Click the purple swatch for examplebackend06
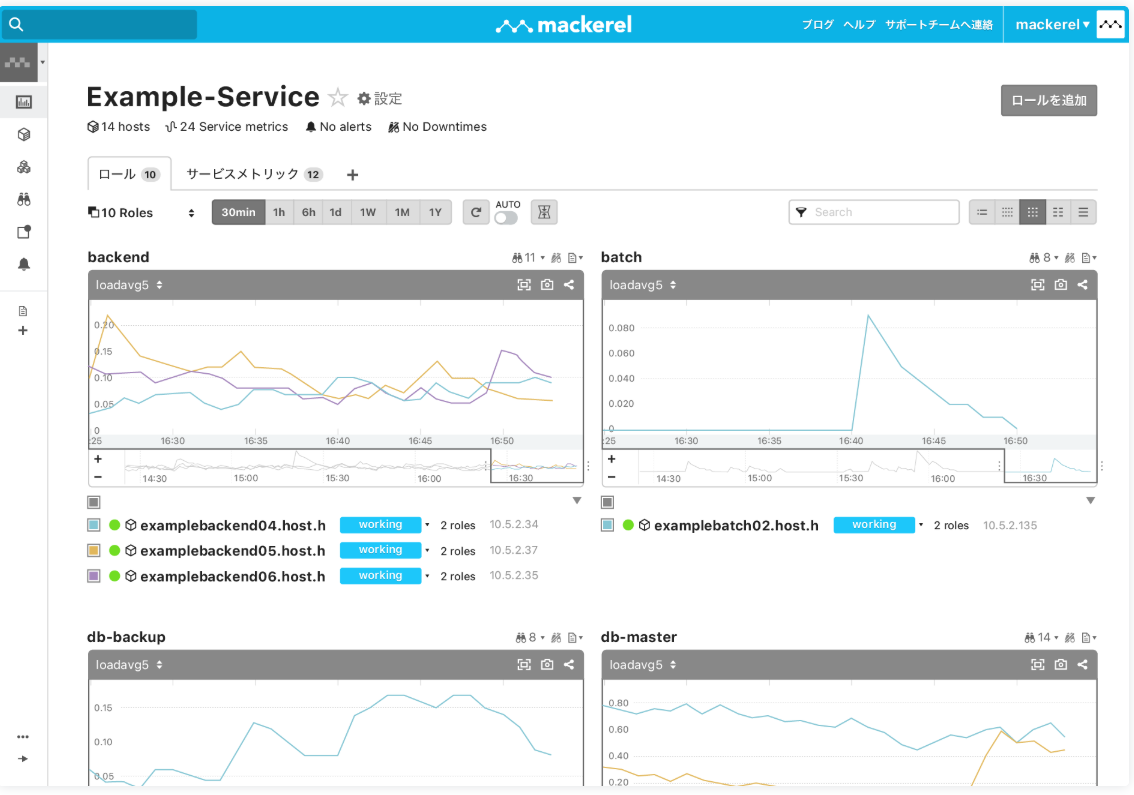Viewport: 1134px width, 795px height. point(94,576)
